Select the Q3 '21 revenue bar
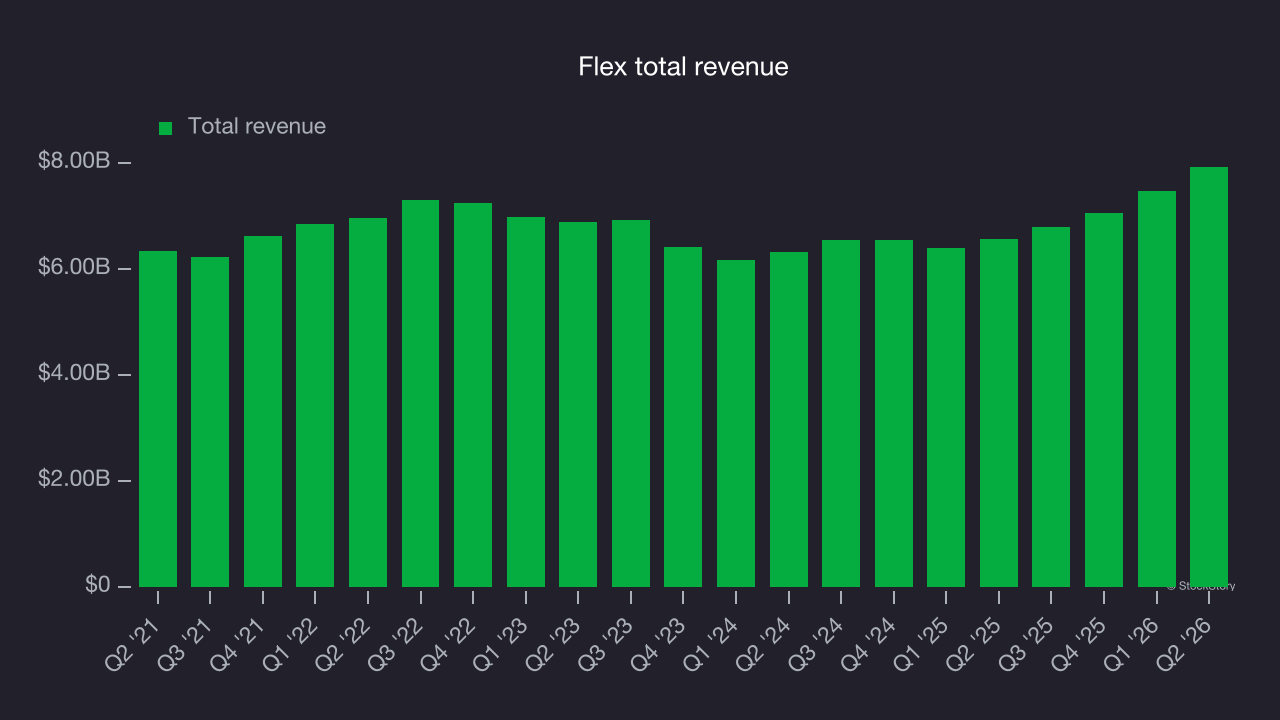Screen dimensions: 1280x720 pyautogui.click(x=210, y=422)
